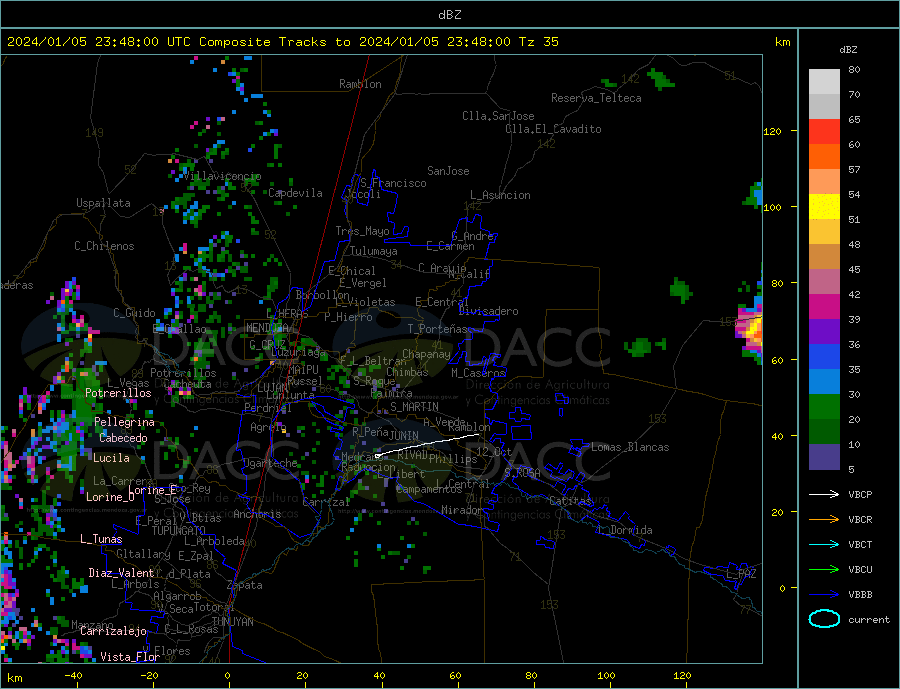Select the 42 dBZ magenta color swatch
This screenshot has height=689, width=900.
click(x=824, y=307)
